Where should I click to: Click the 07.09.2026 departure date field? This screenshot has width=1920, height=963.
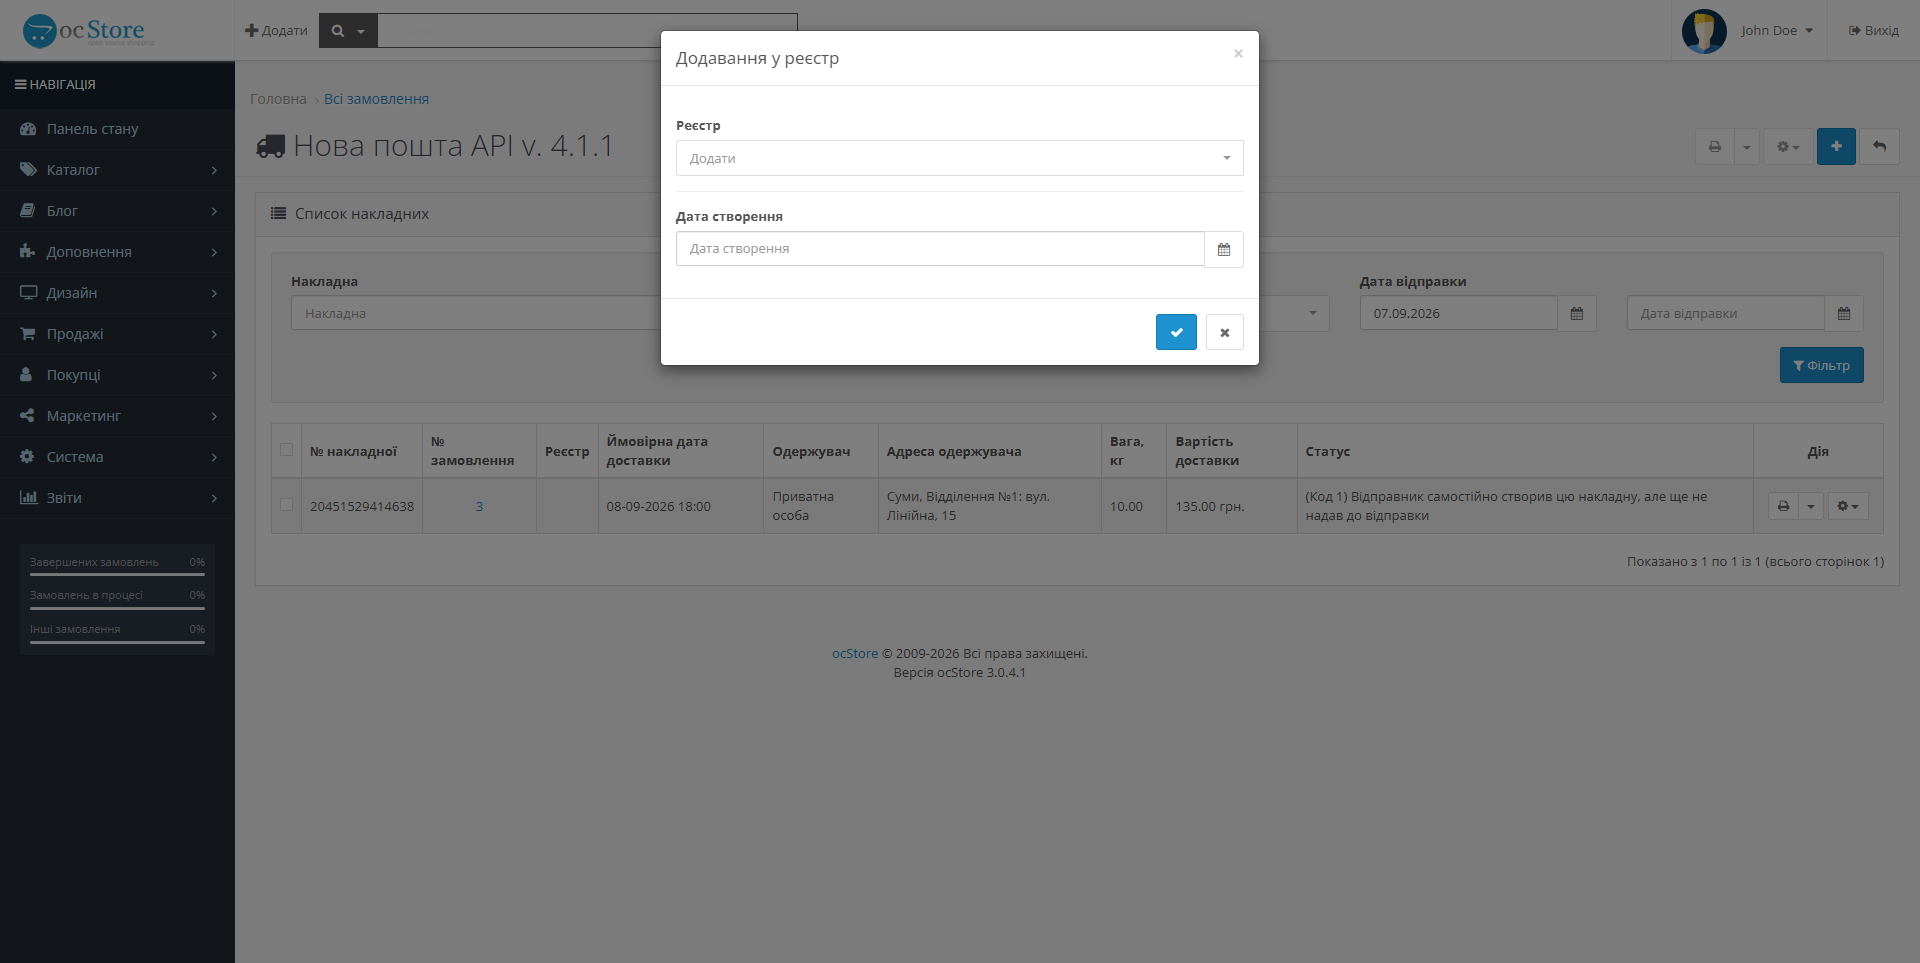(1458, 313)
